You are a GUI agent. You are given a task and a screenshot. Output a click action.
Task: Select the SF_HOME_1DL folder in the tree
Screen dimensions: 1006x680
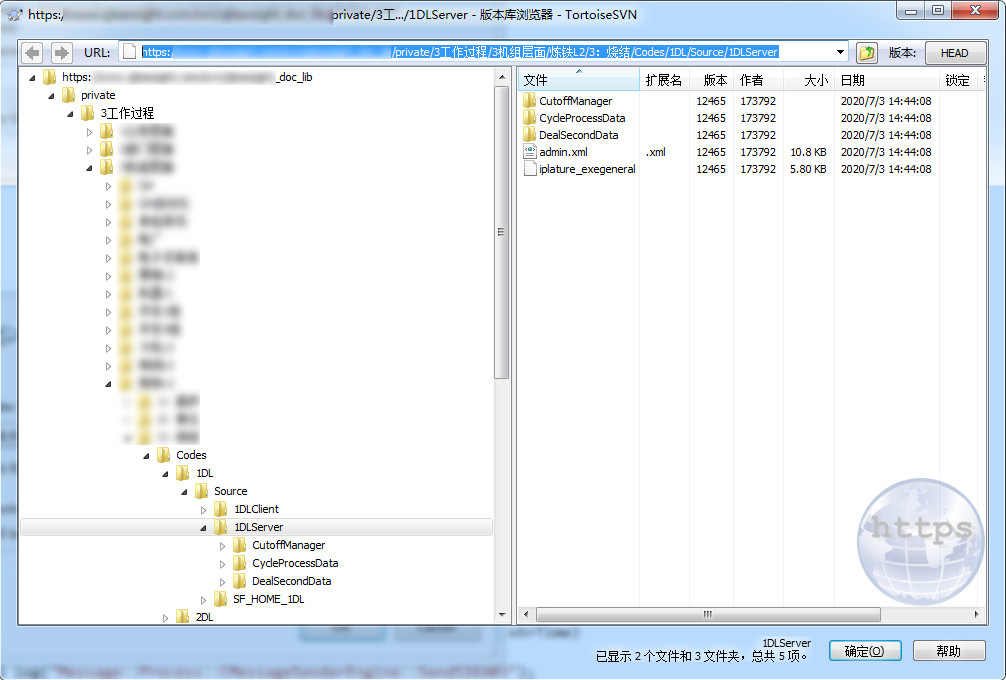click(267, 599)
